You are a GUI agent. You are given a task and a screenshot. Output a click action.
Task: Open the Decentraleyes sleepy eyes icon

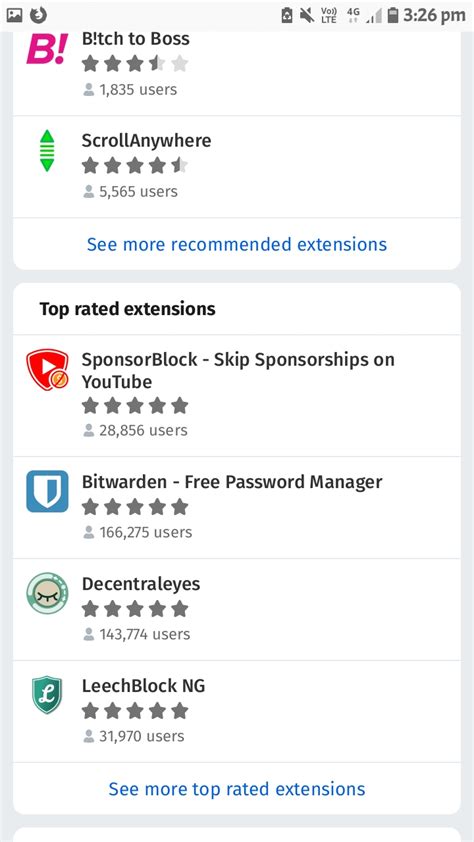point(47,593)
